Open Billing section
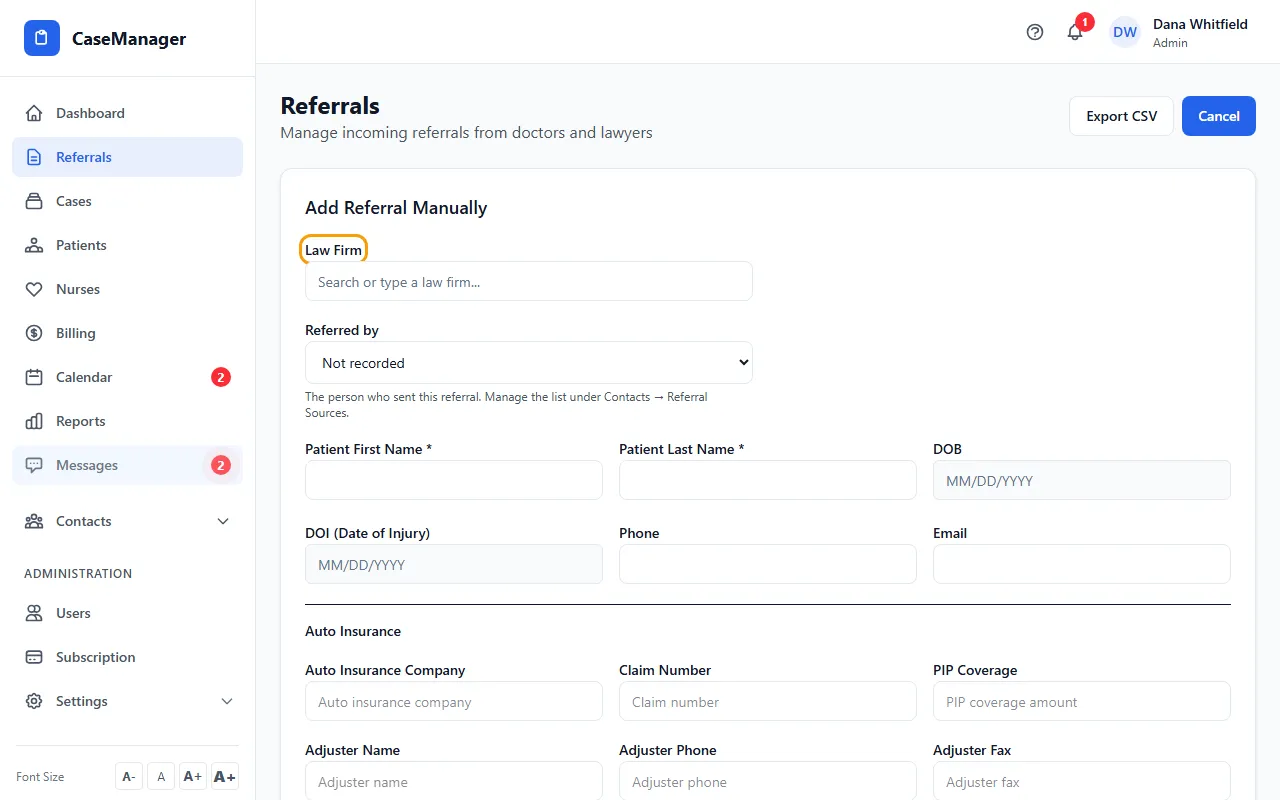The image size is (1280, 800). click(x=127, y=333)
